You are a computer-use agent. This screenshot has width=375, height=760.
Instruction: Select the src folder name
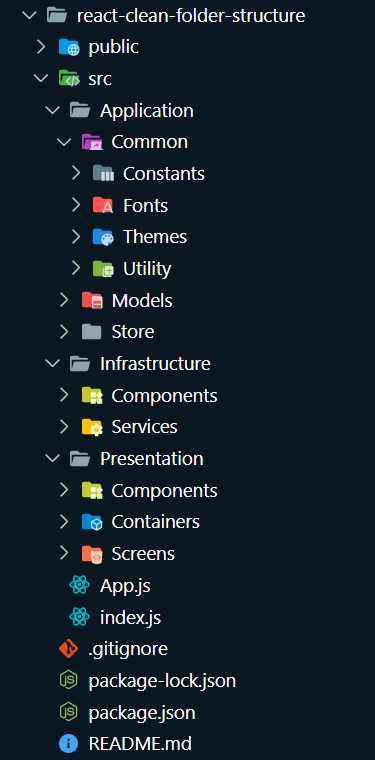[x=100, y=79]
